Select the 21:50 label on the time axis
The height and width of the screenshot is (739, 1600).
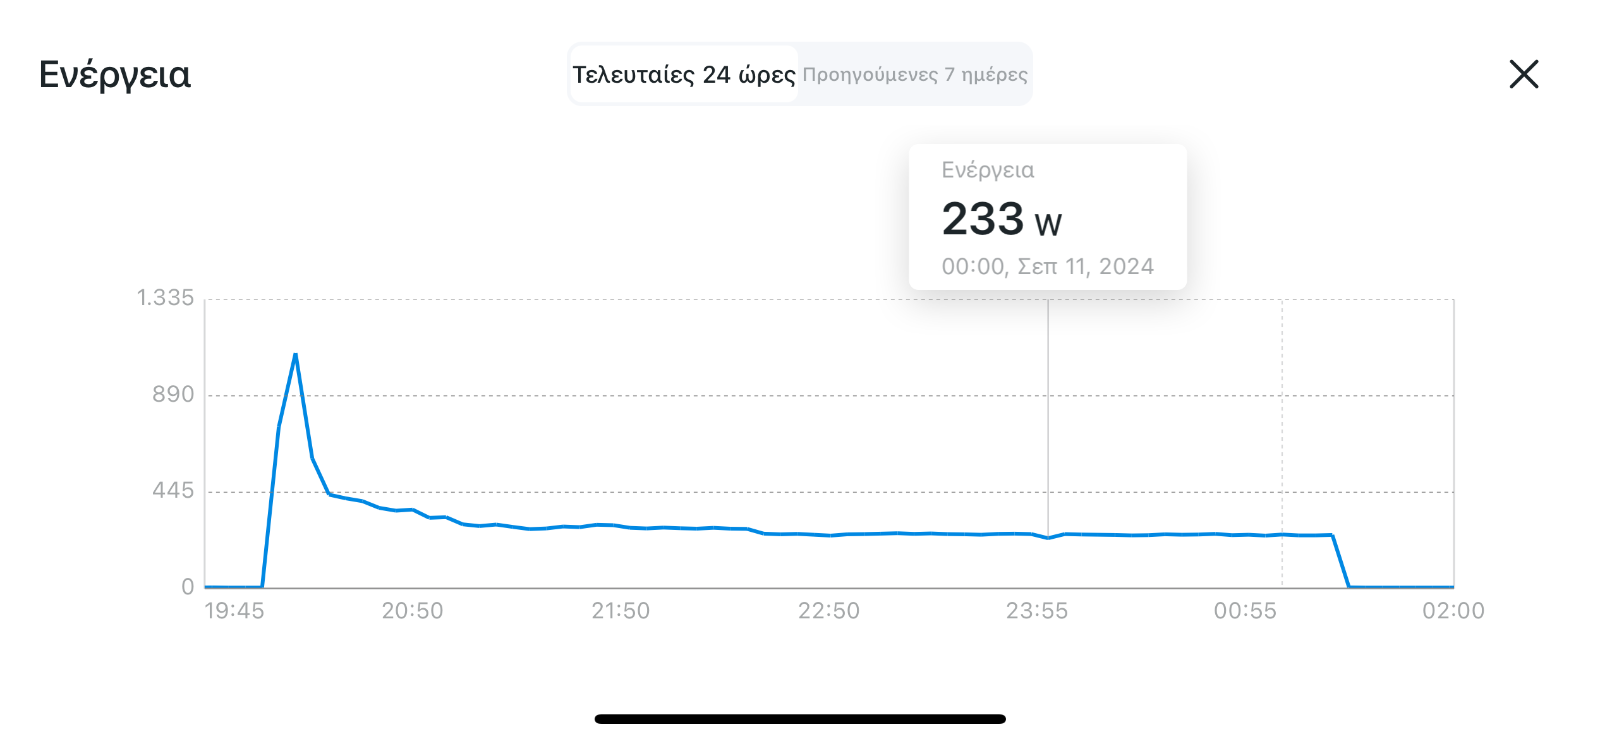(620, 611)
